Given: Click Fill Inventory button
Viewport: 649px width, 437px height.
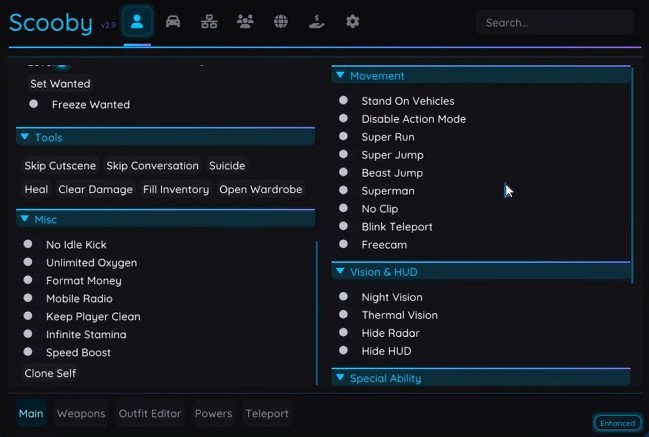Looking at the screenshot, I should pos(176,190).
